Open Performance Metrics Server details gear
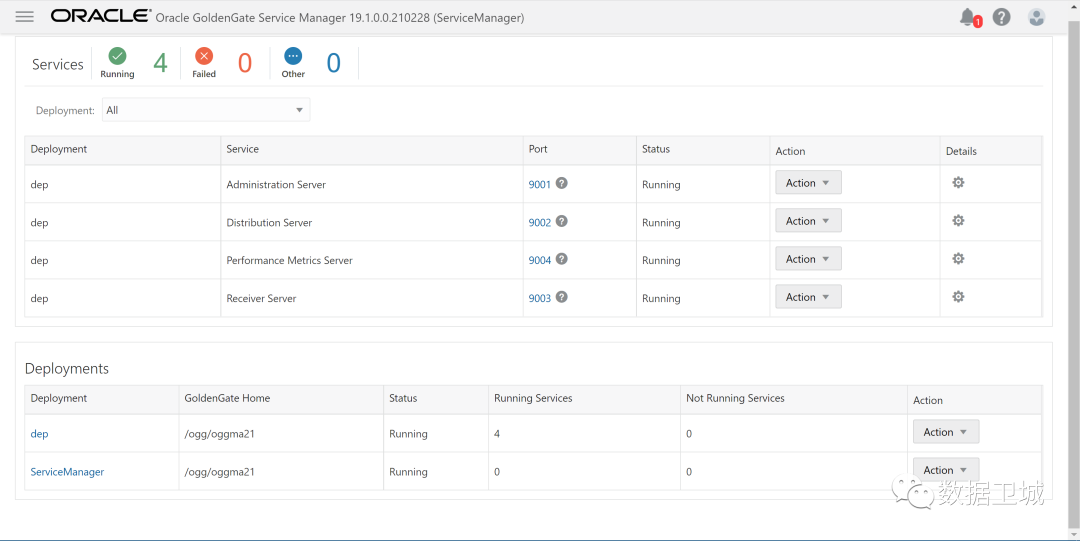1080x541 pixels. (957, 258)
